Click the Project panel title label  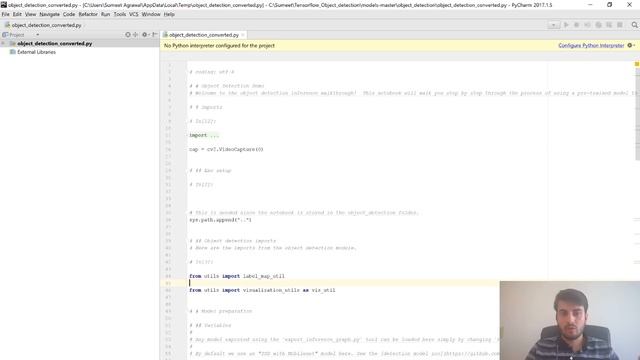pos(17,35)
